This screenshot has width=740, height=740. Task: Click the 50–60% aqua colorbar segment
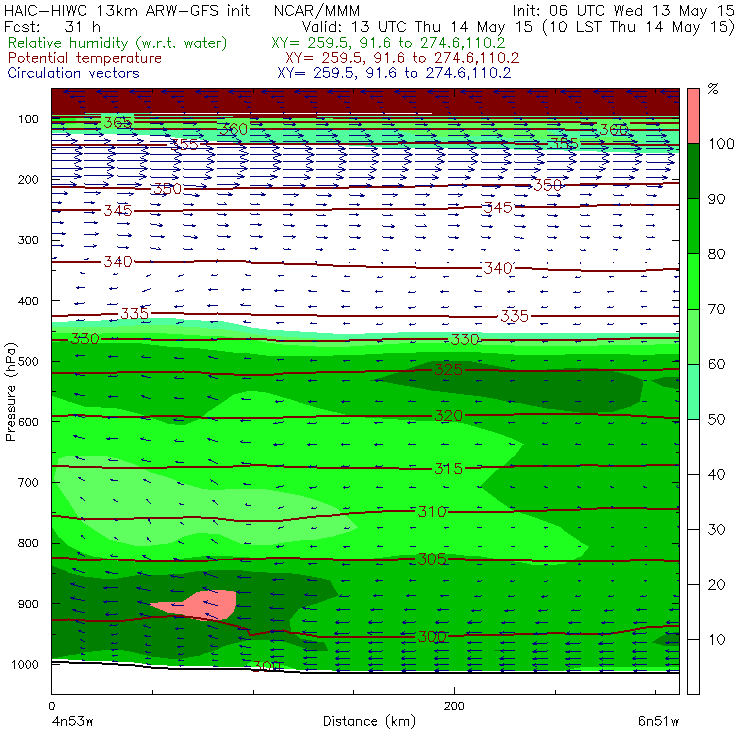[693, 392]
